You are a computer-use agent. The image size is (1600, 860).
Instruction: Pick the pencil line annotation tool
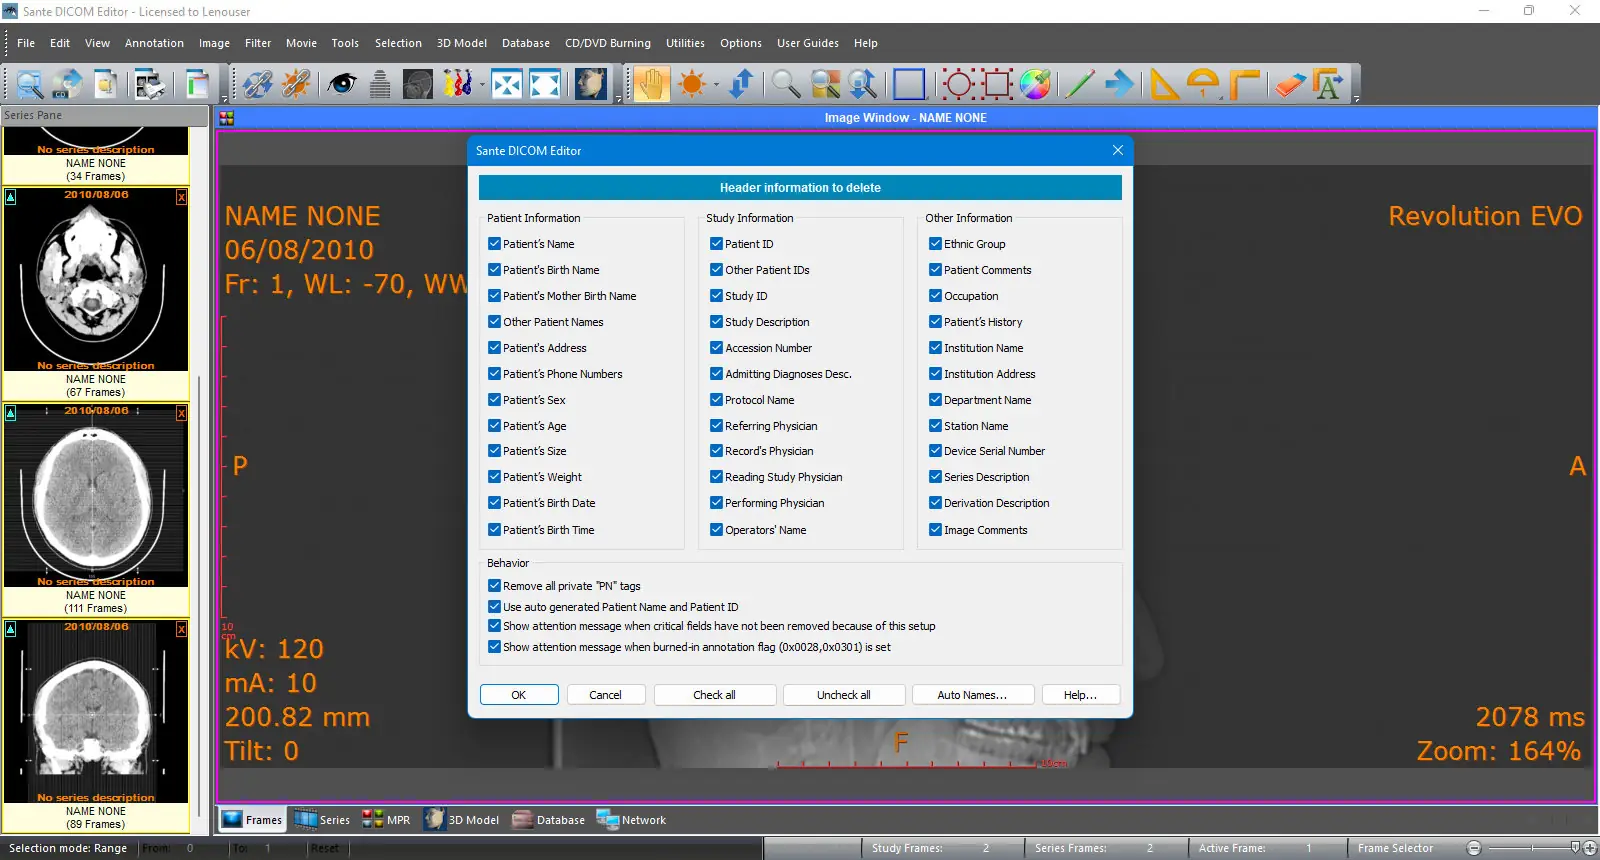(x=1079, y=84)
